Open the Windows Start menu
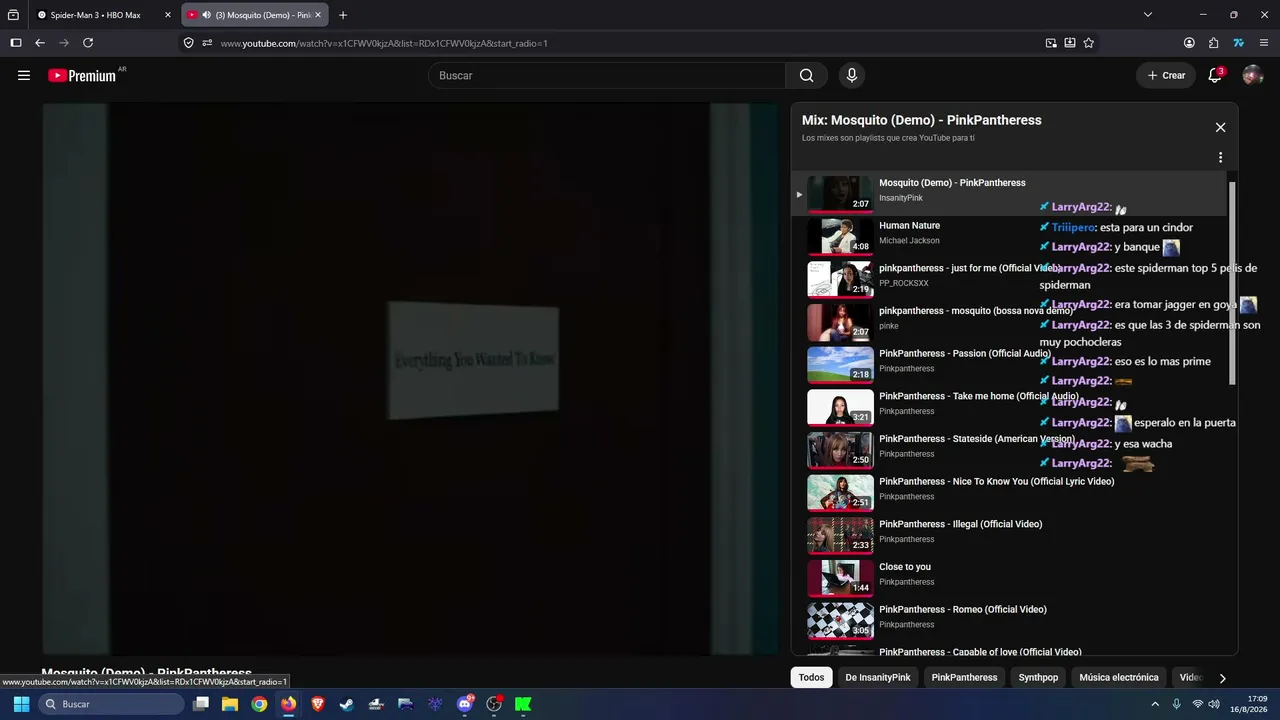 pos(21,704)
